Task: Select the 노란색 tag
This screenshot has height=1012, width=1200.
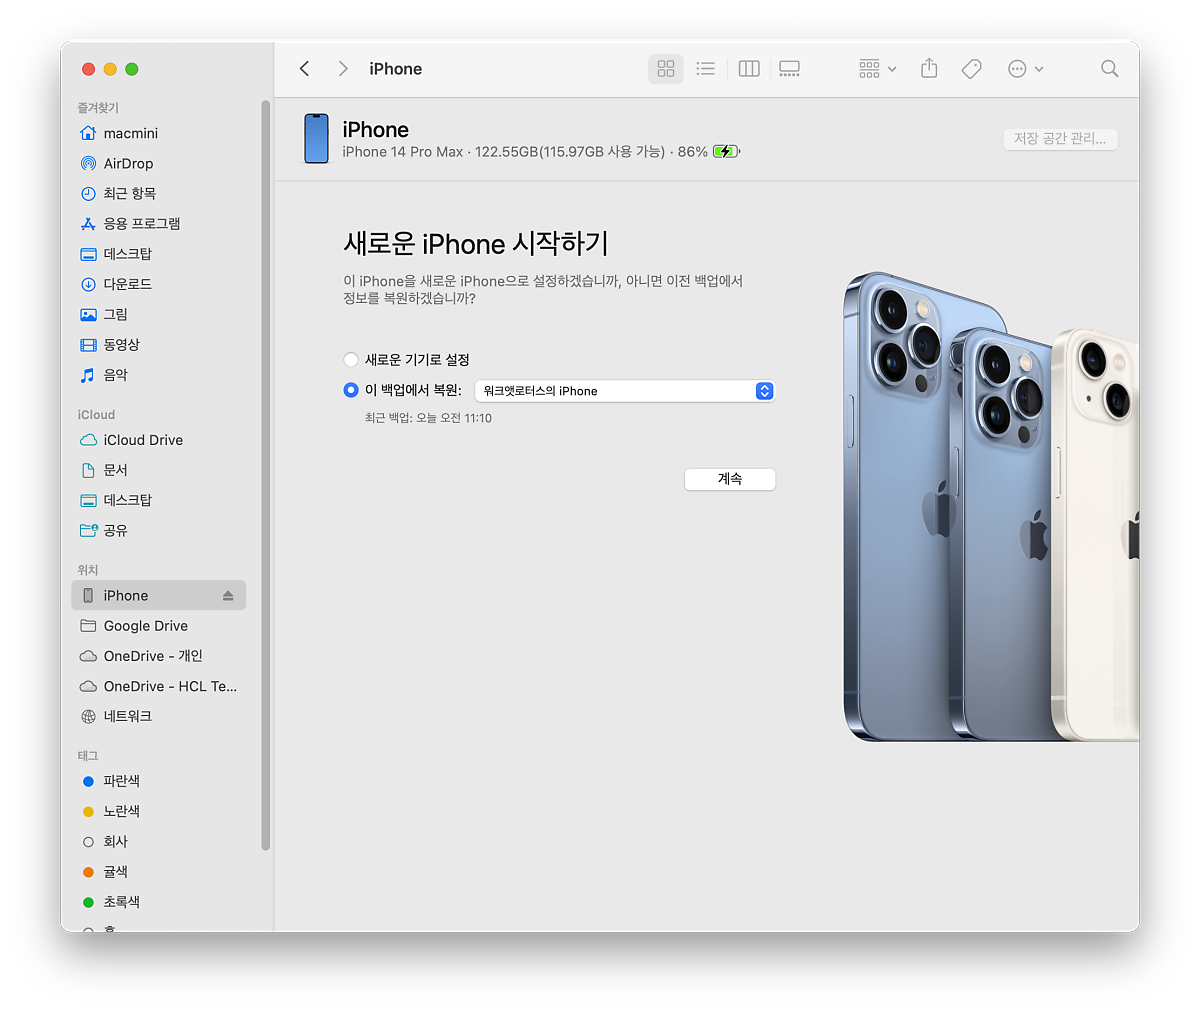Action: (159, 811)
